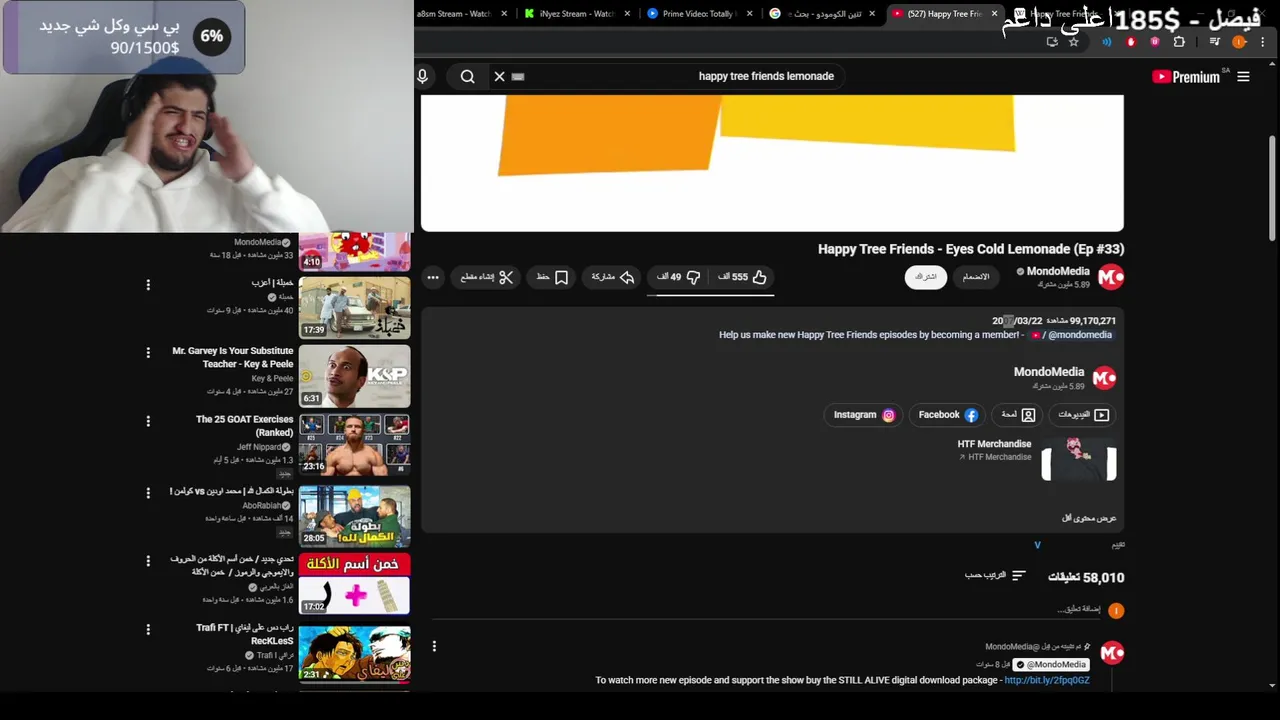
Task: Dislike the video (49 thousand)
Action: point(678,277)
